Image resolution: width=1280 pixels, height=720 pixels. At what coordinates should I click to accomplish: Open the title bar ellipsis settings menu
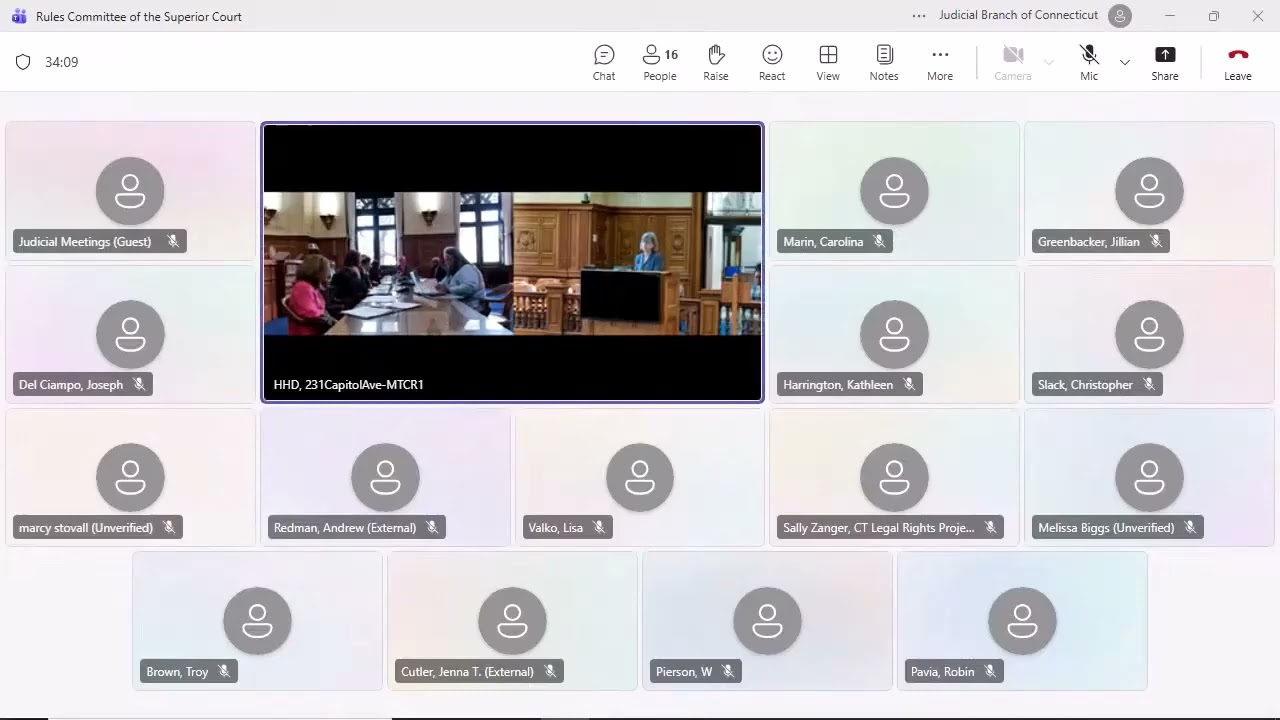pyautogui.click(x=919, y=16)
